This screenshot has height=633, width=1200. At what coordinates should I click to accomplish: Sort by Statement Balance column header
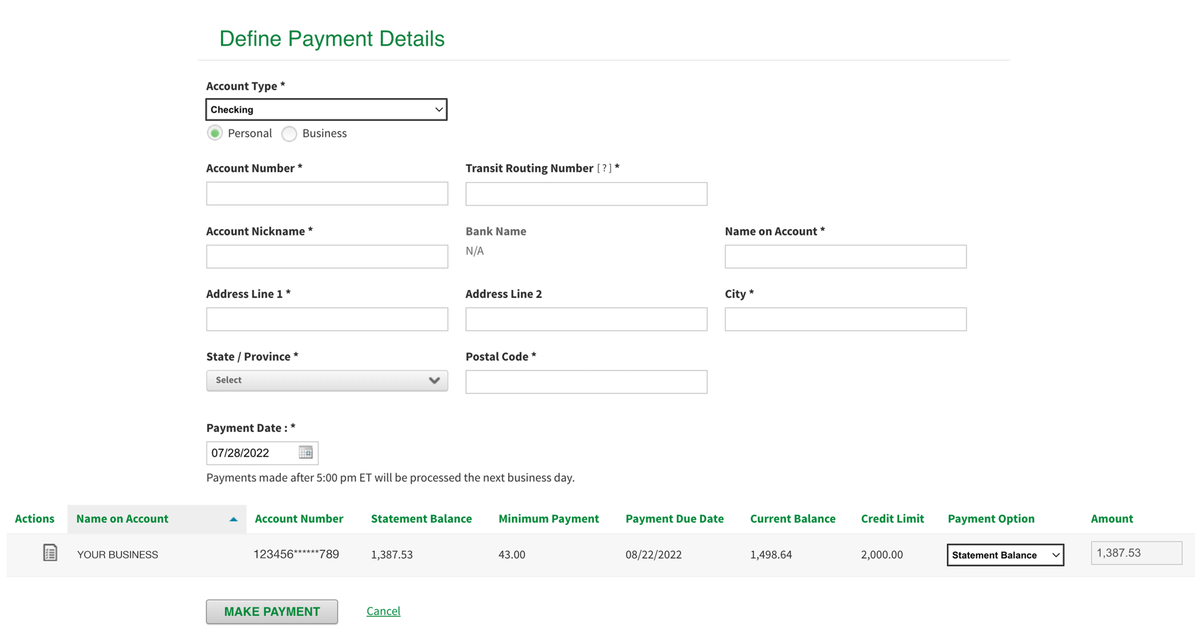[x=421, y=519]
